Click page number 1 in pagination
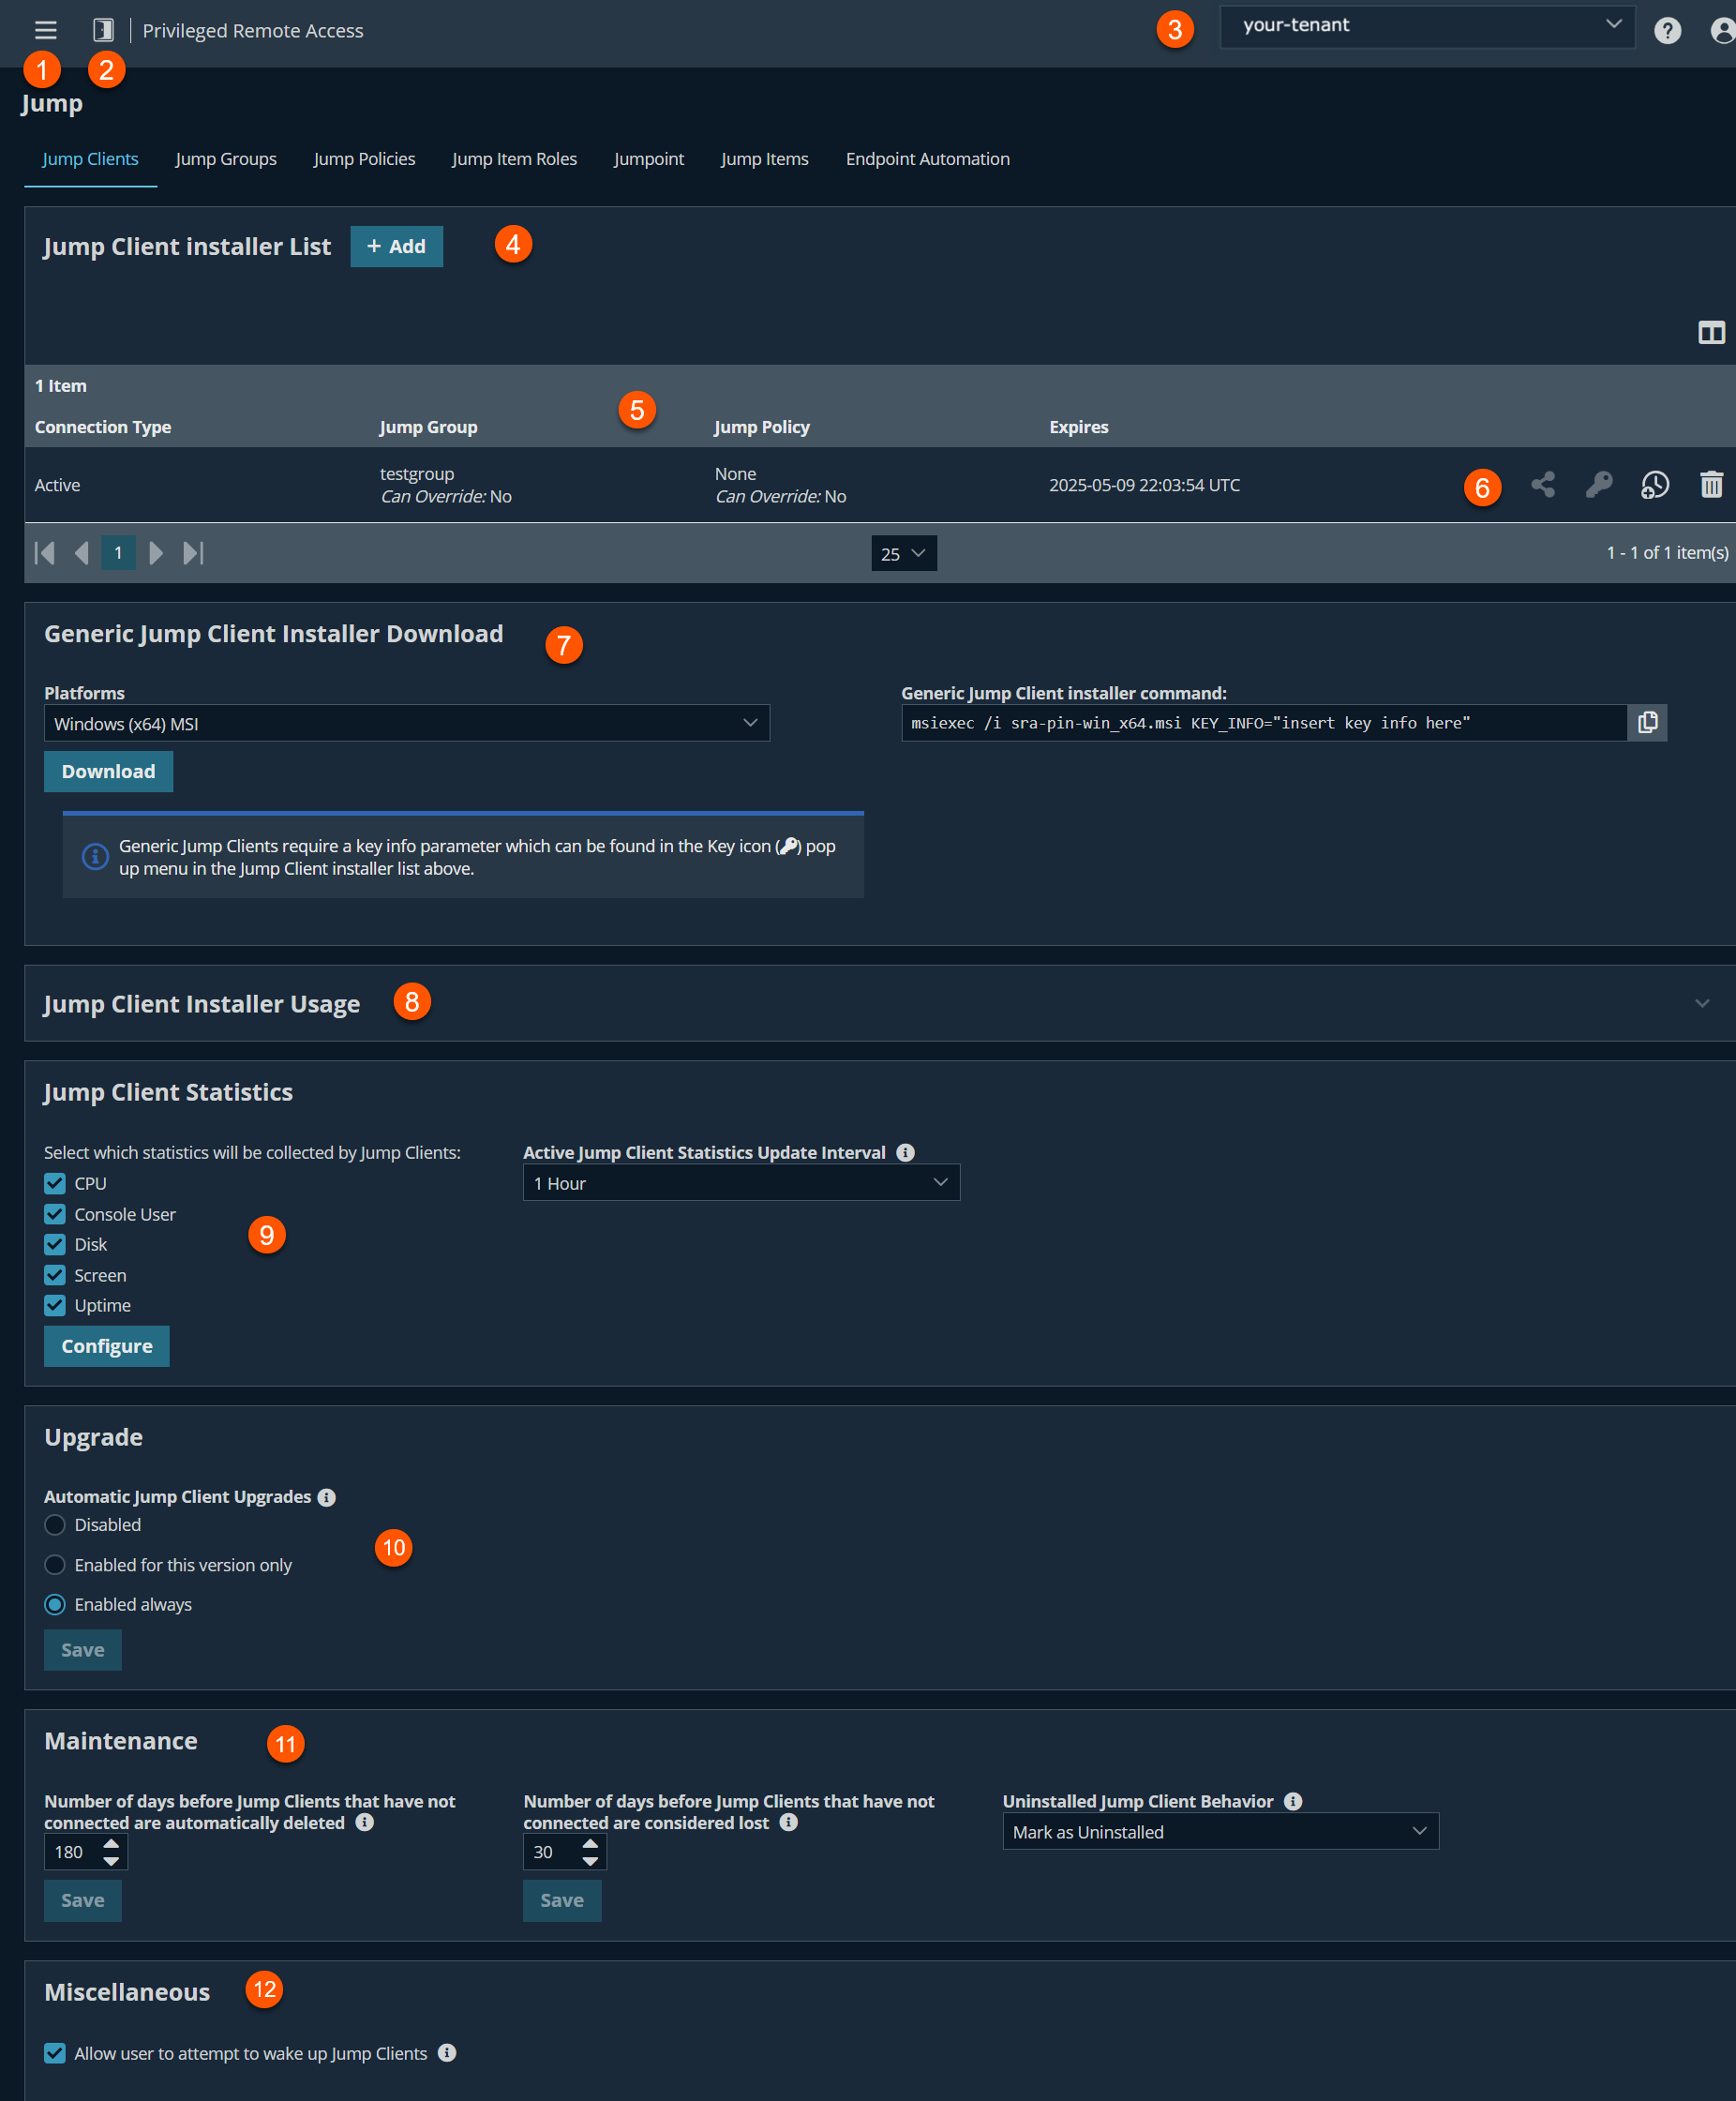Viewport: 1736px width, 2101px height. click(118, 553)
